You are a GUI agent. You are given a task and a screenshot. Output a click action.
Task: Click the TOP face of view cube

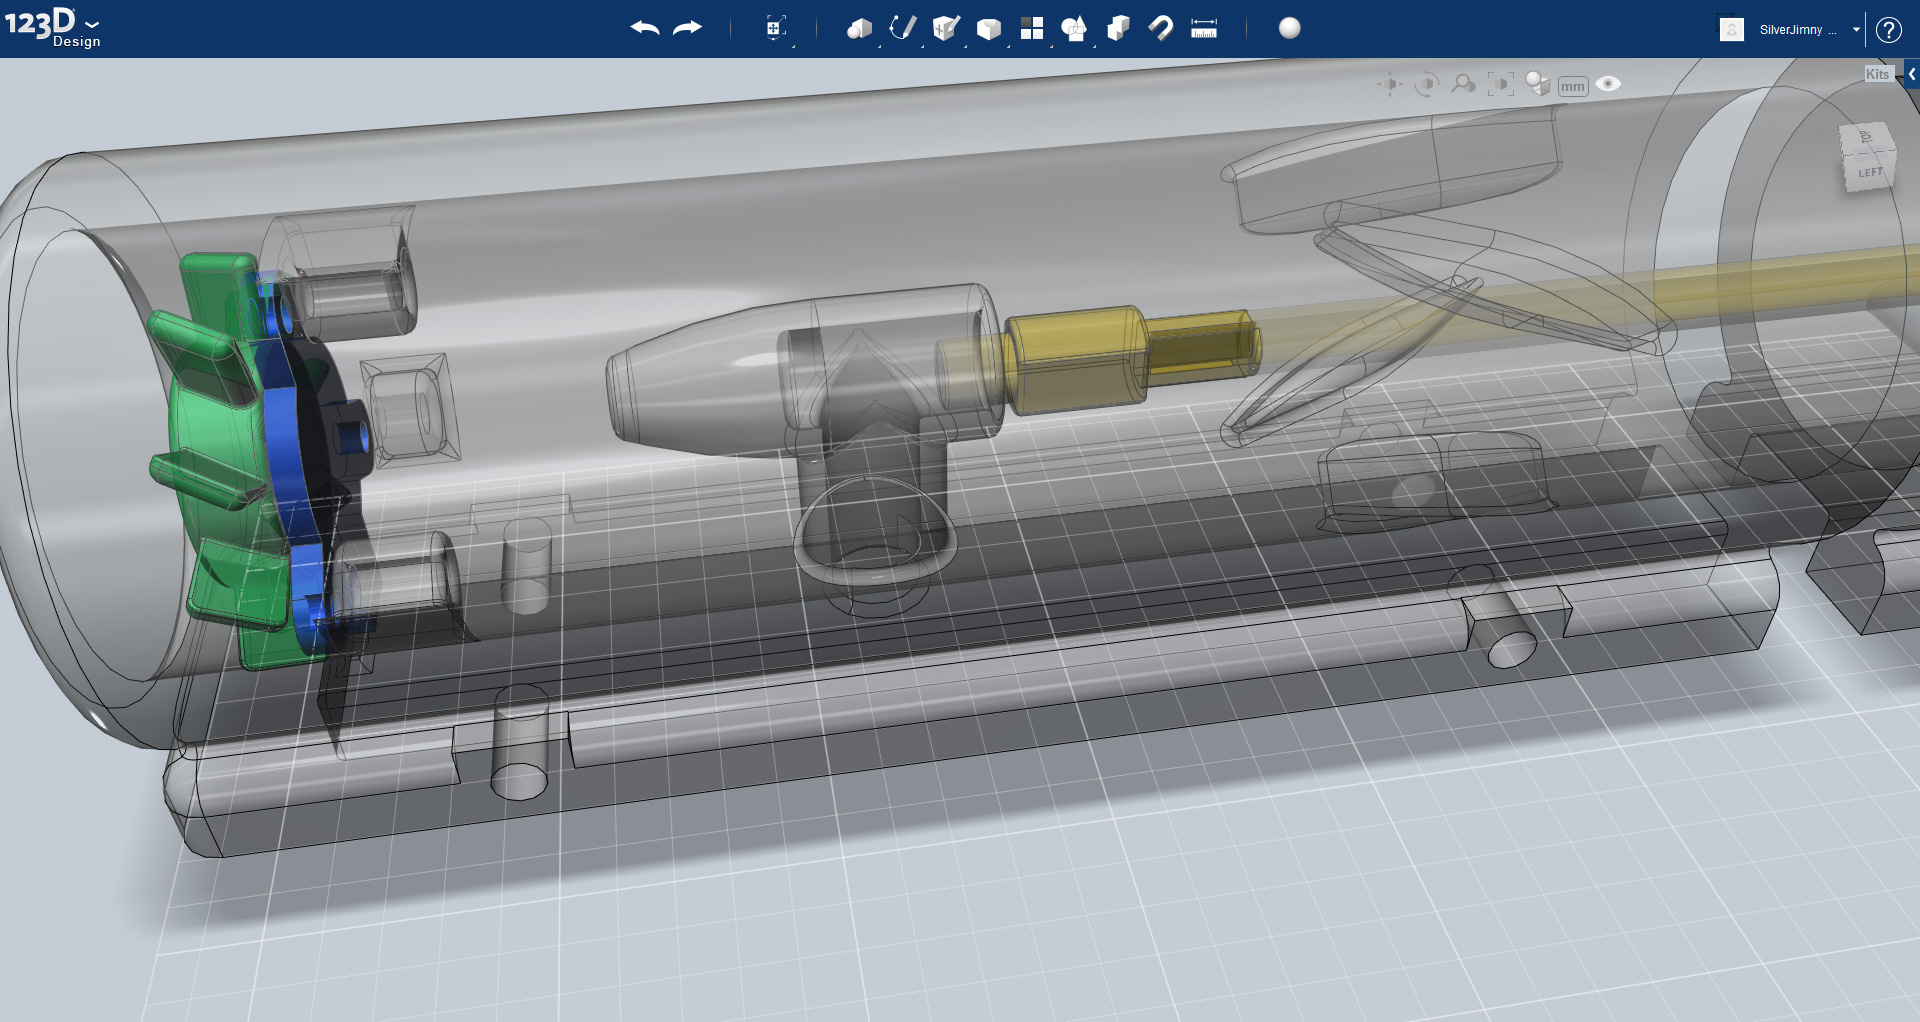(x=1865, y=137)
